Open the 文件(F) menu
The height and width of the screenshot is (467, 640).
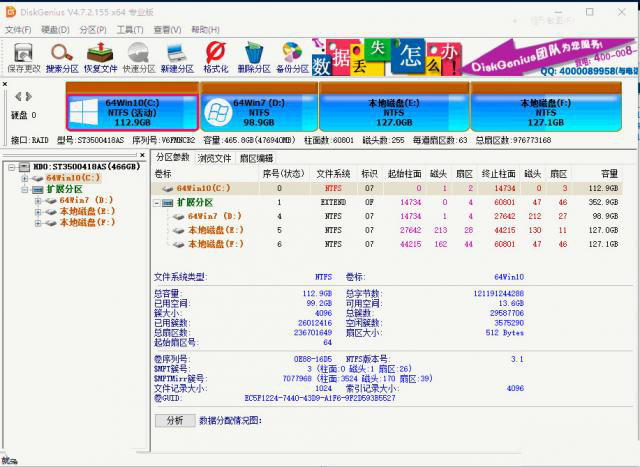point(18,30)
